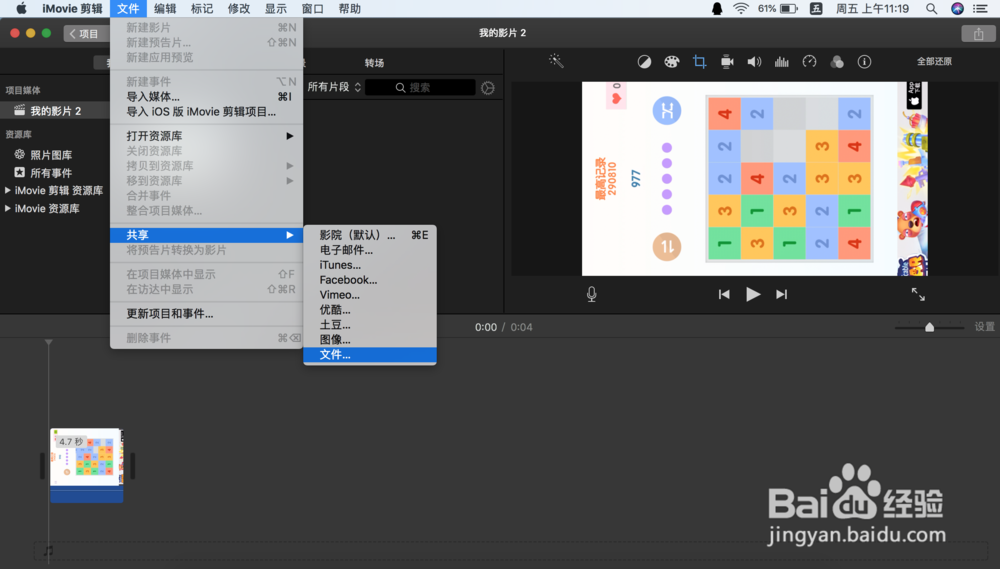Click the input method icon in menu bar
This screenshot has width=1000, height=569.
816,8
